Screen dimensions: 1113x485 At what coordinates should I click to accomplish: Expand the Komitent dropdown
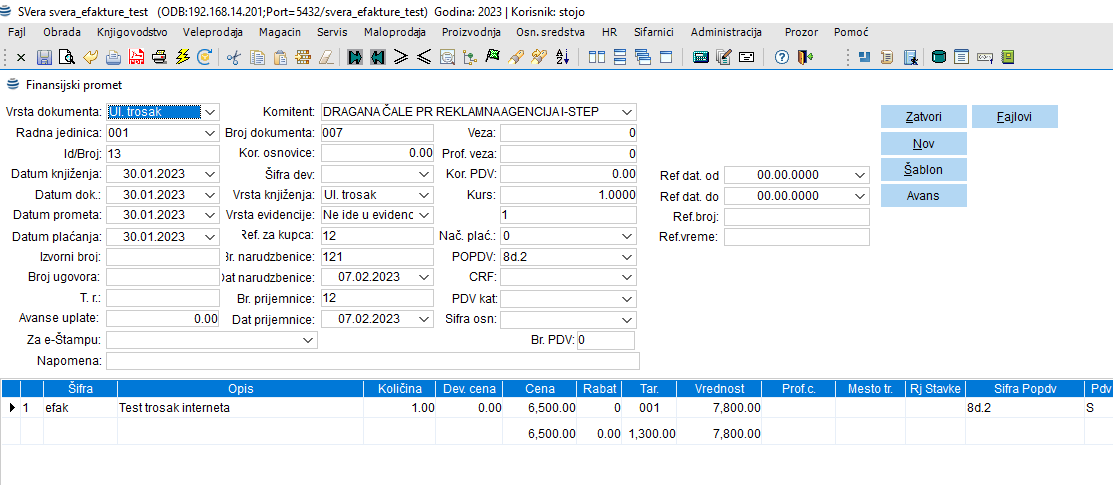(627, 112)
